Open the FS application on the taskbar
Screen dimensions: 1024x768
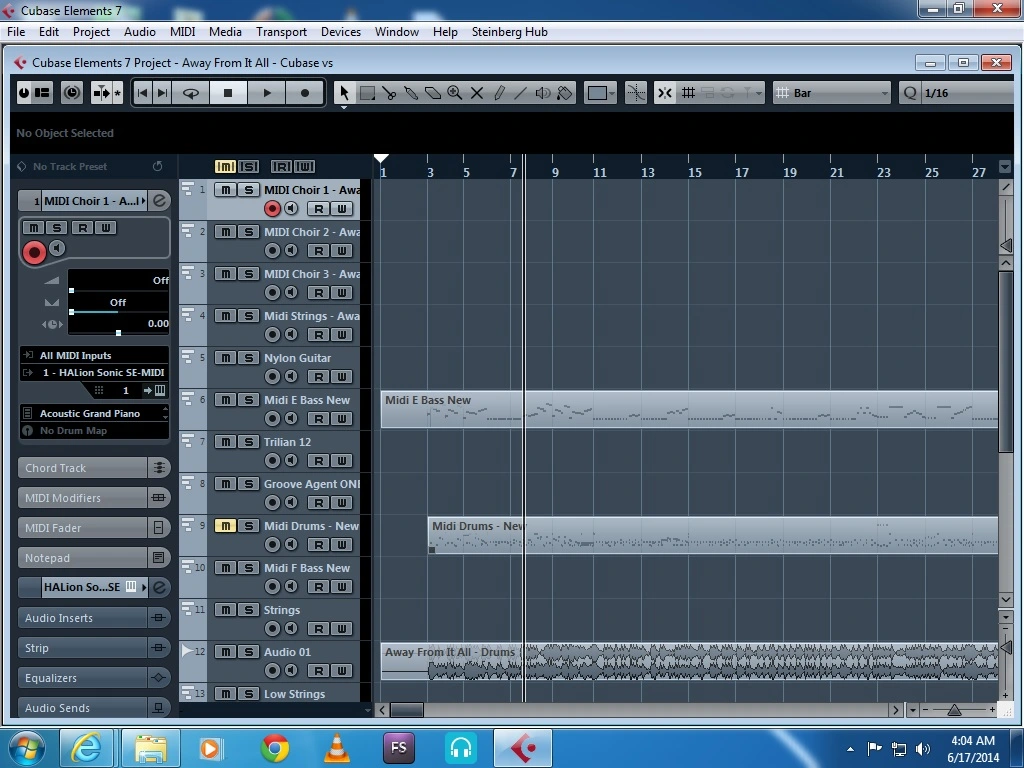pos(399,748)
